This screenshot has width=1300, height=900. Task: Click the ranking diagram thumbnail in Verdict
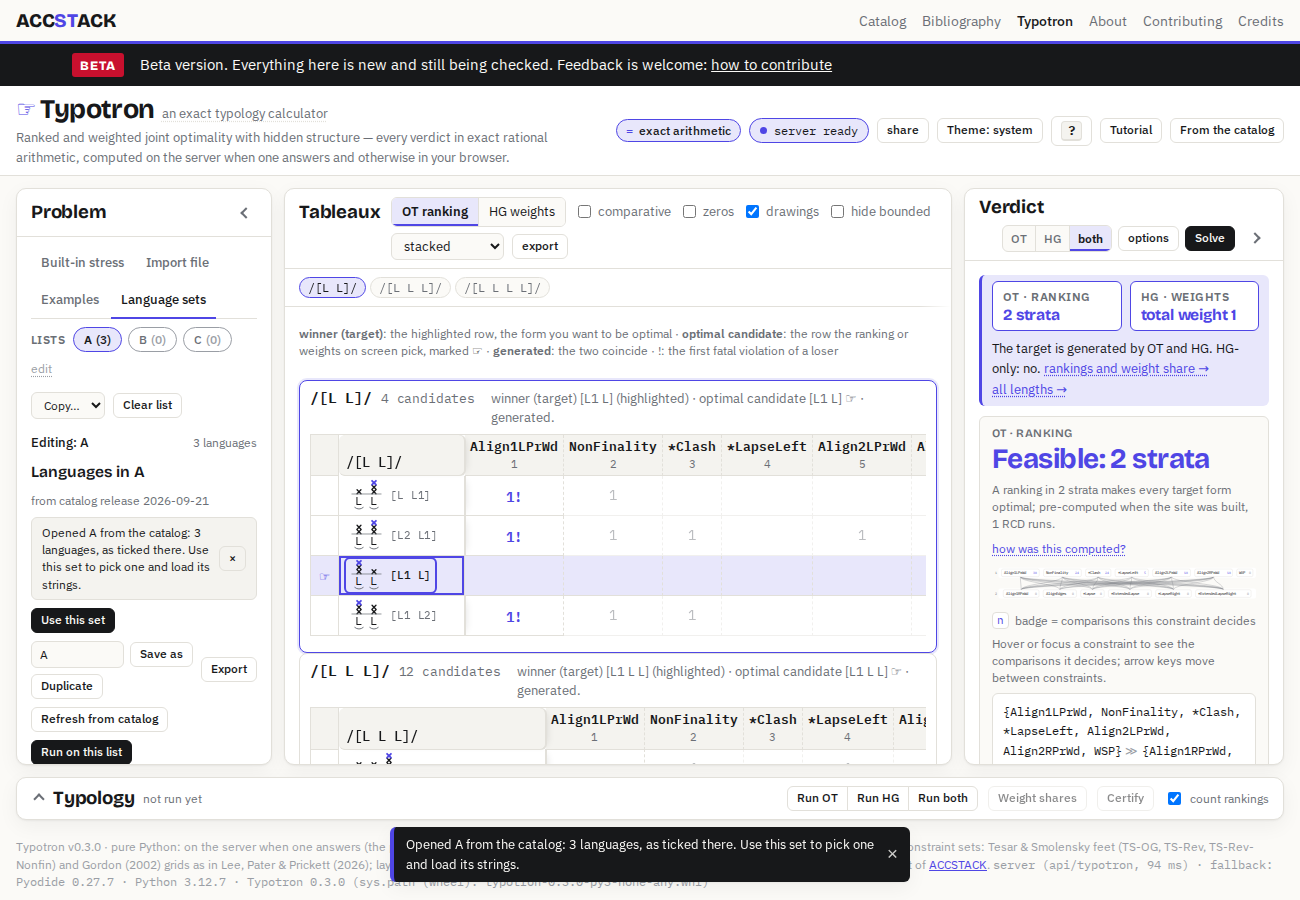click(x=1123, y=583)
